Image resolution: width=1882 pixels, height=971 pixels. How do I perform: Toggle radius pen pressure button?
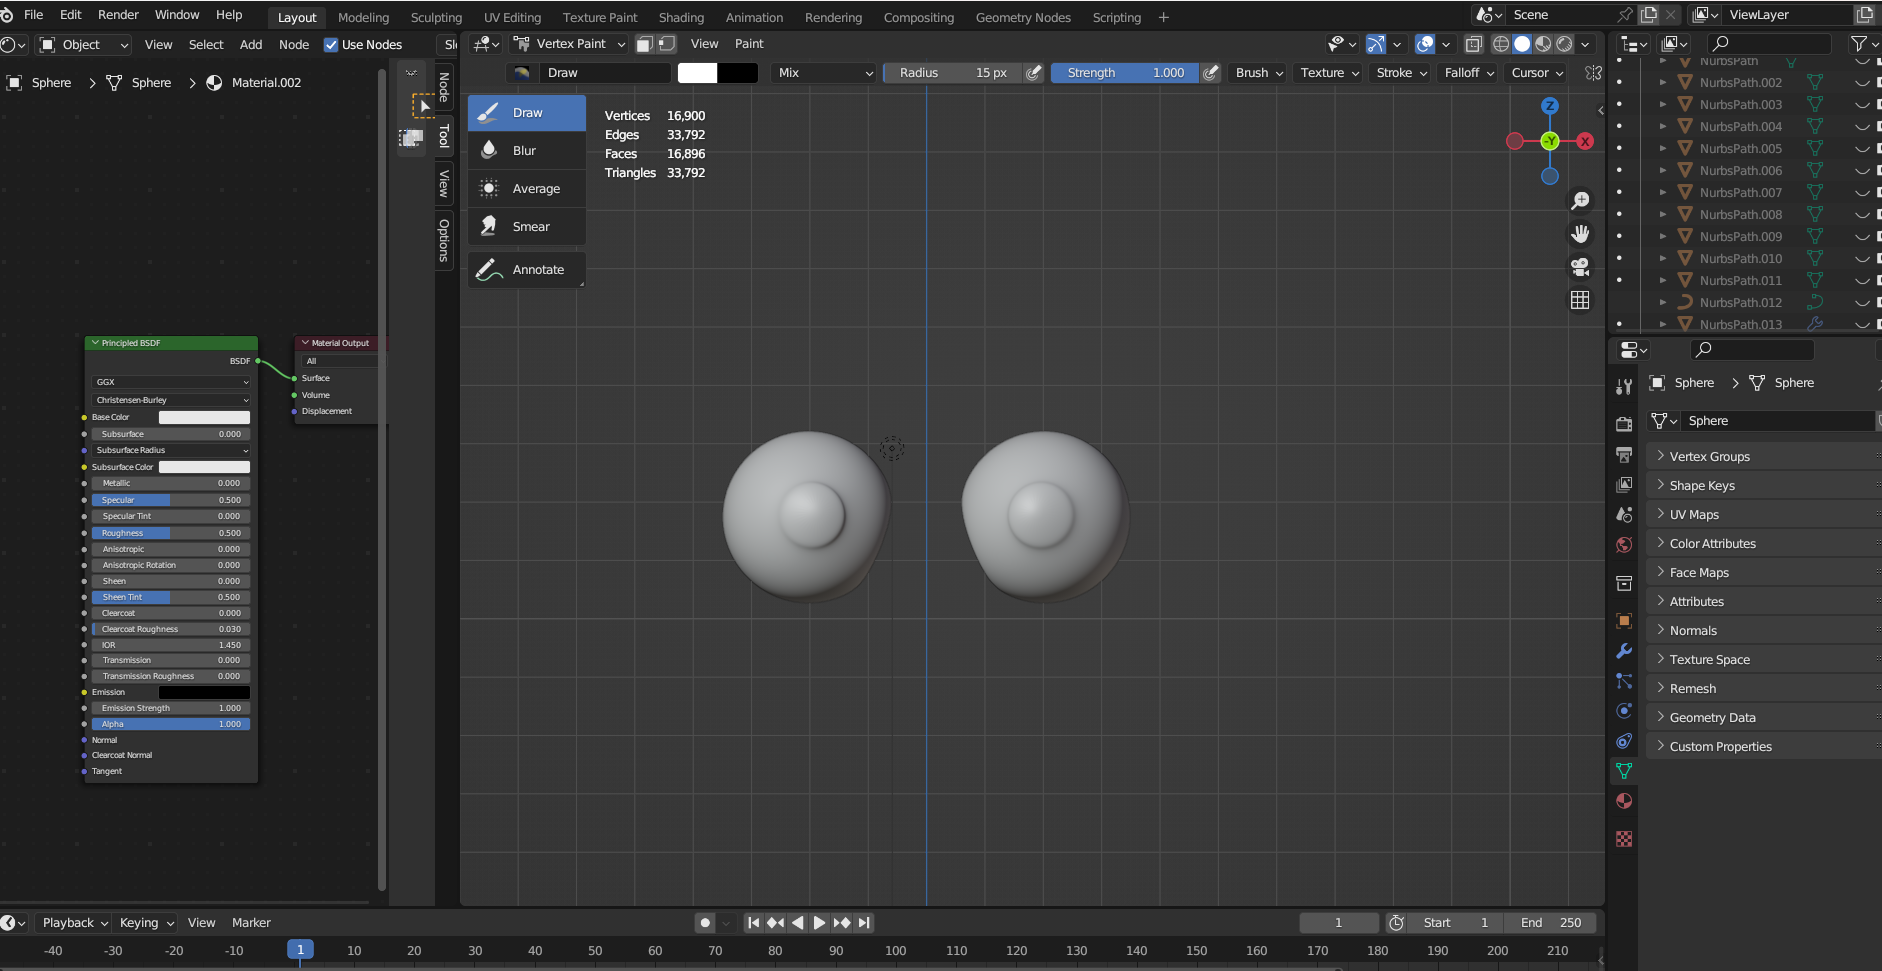coord(1034,73)
